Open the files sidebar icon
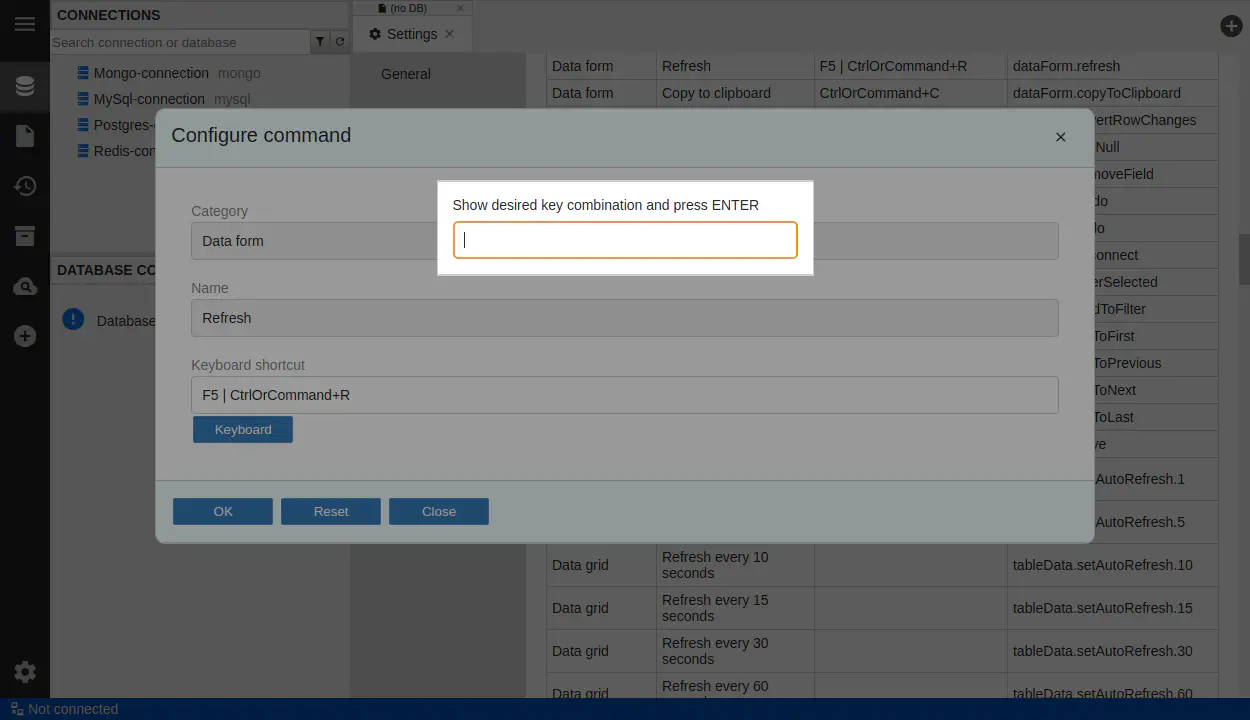Viewport: 1250px width, 720px height. coord(25,136)
